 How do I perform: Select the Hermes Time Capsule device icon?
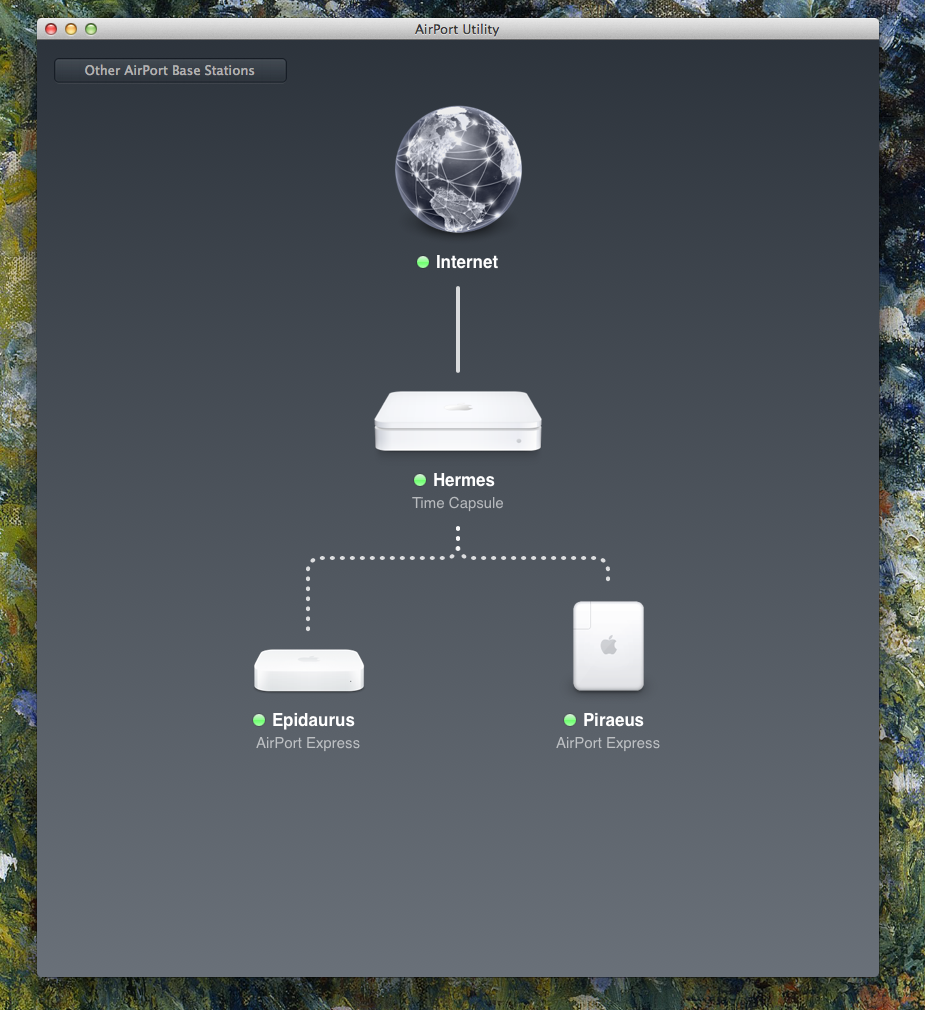tap(458, 421)
